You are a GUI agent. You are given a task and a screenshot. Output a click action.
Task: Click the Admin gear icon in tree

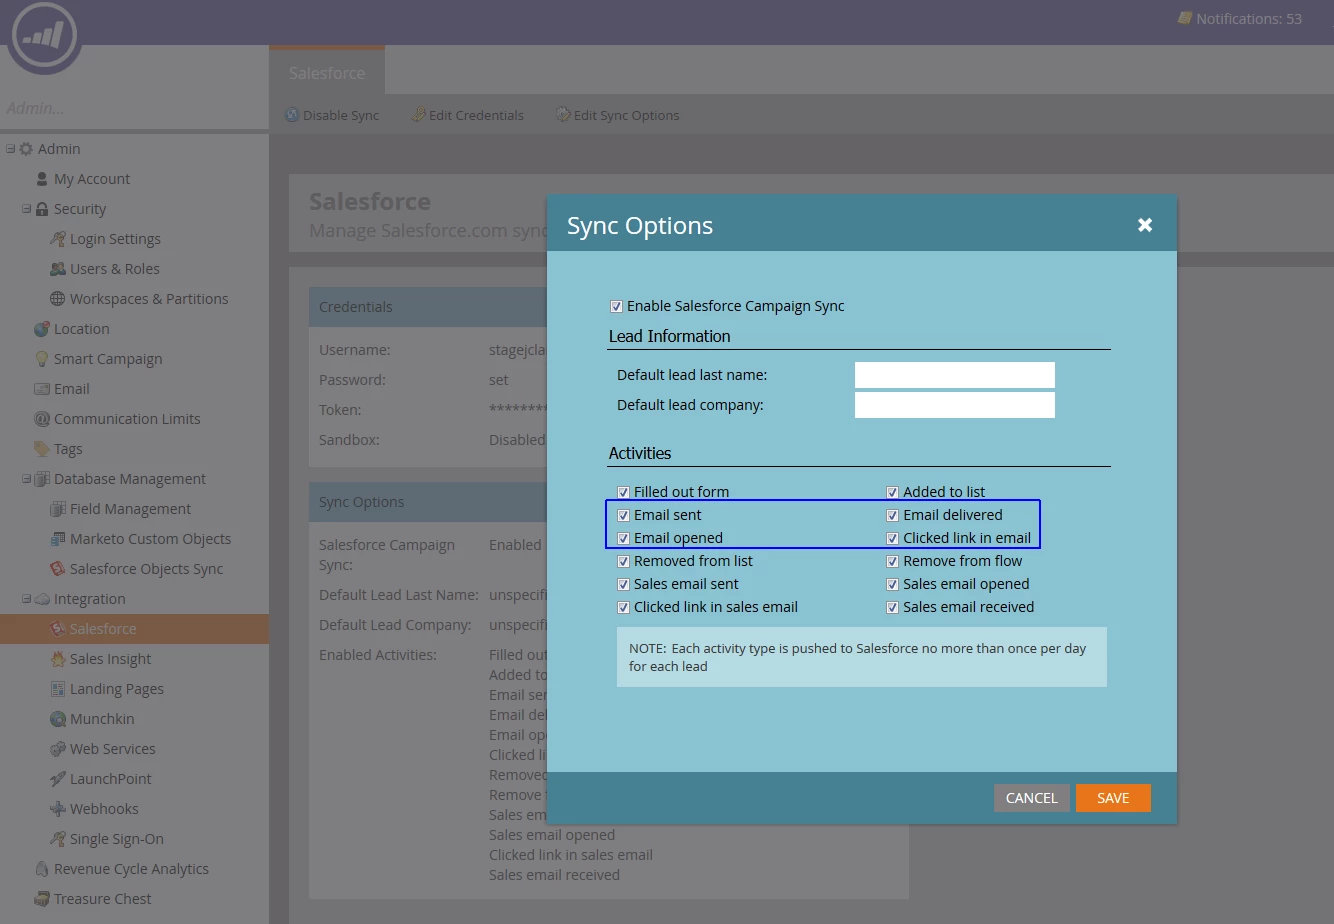point(26,149)
